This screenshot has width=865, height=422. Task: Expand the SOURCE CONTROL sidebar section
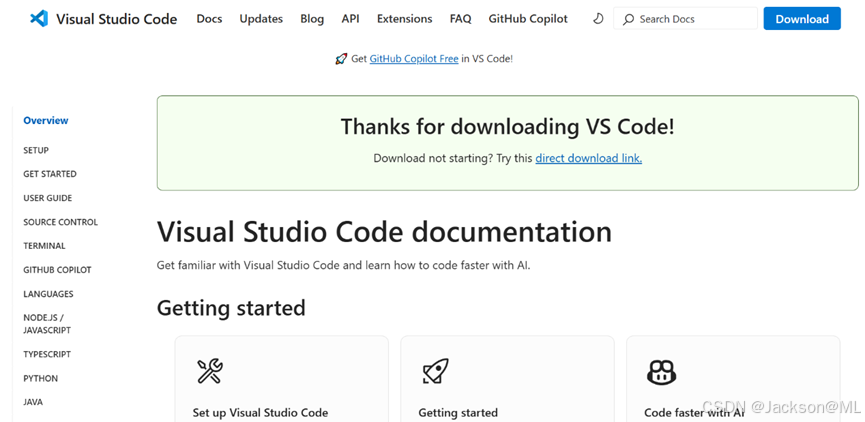pos(60,222)
